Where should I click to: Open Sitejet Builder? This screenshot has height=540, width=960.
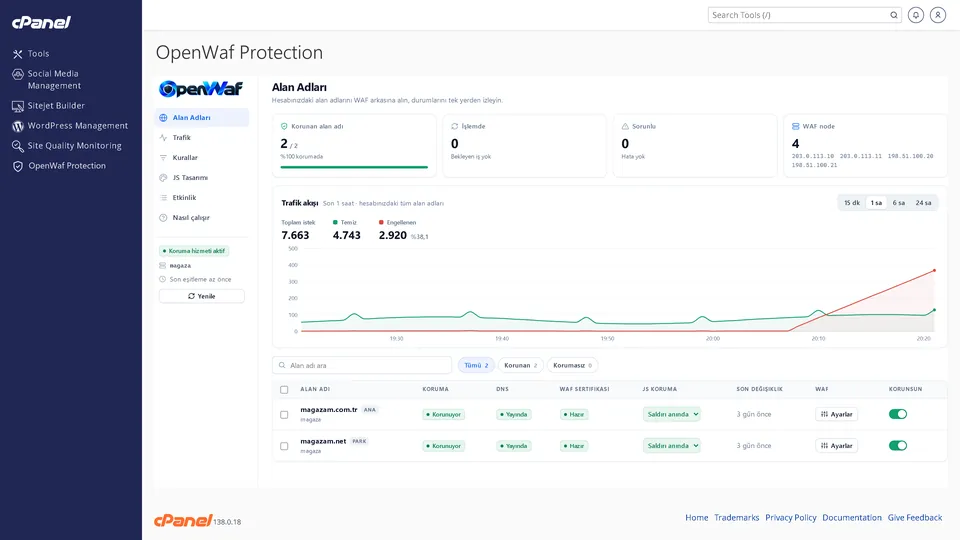point(56,105)
